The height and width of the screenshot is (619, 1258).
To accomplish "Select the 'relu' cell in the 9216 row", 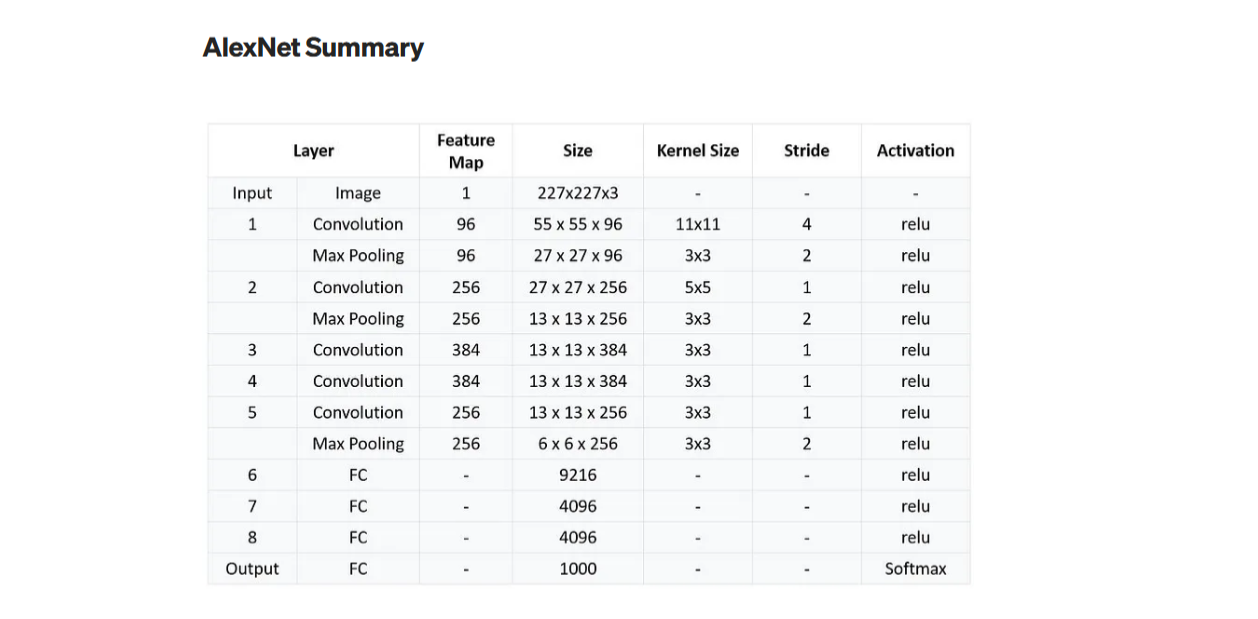I will coord(915,475).
